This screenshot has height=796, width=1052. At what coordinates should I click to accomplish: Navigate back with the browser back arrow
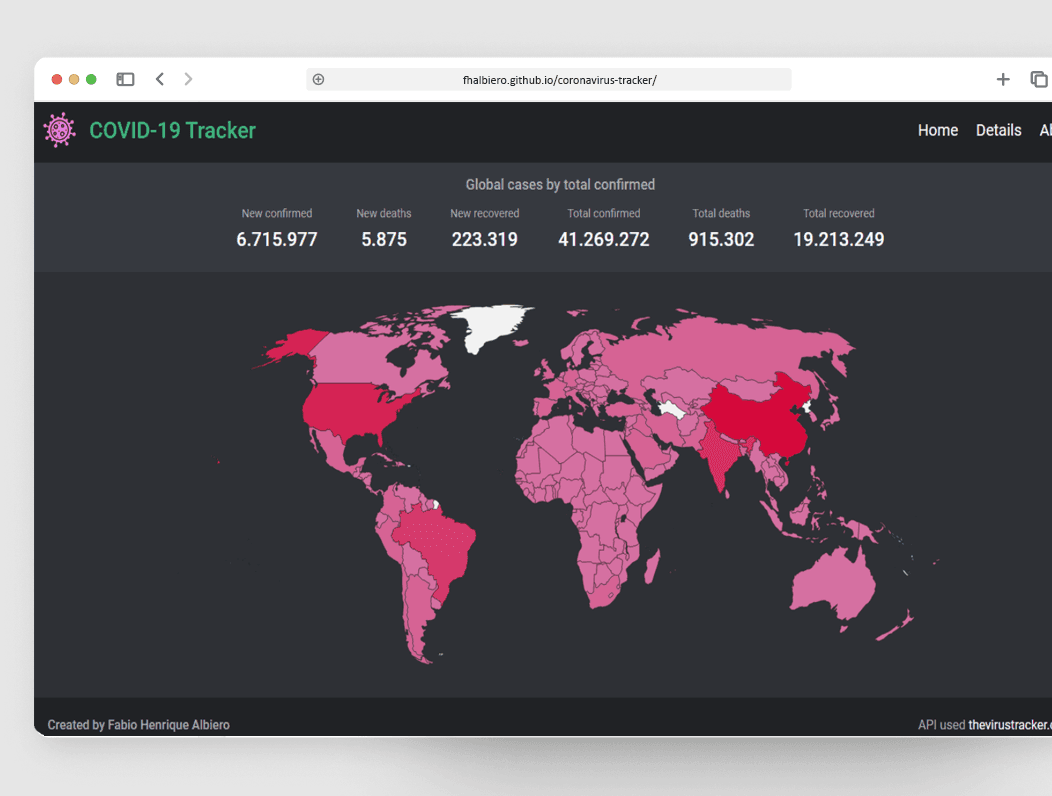159,79
